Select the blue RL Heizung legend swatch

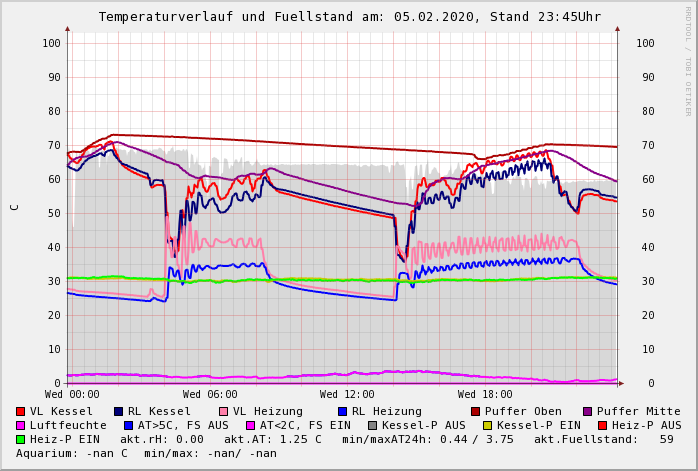[340, 411]
